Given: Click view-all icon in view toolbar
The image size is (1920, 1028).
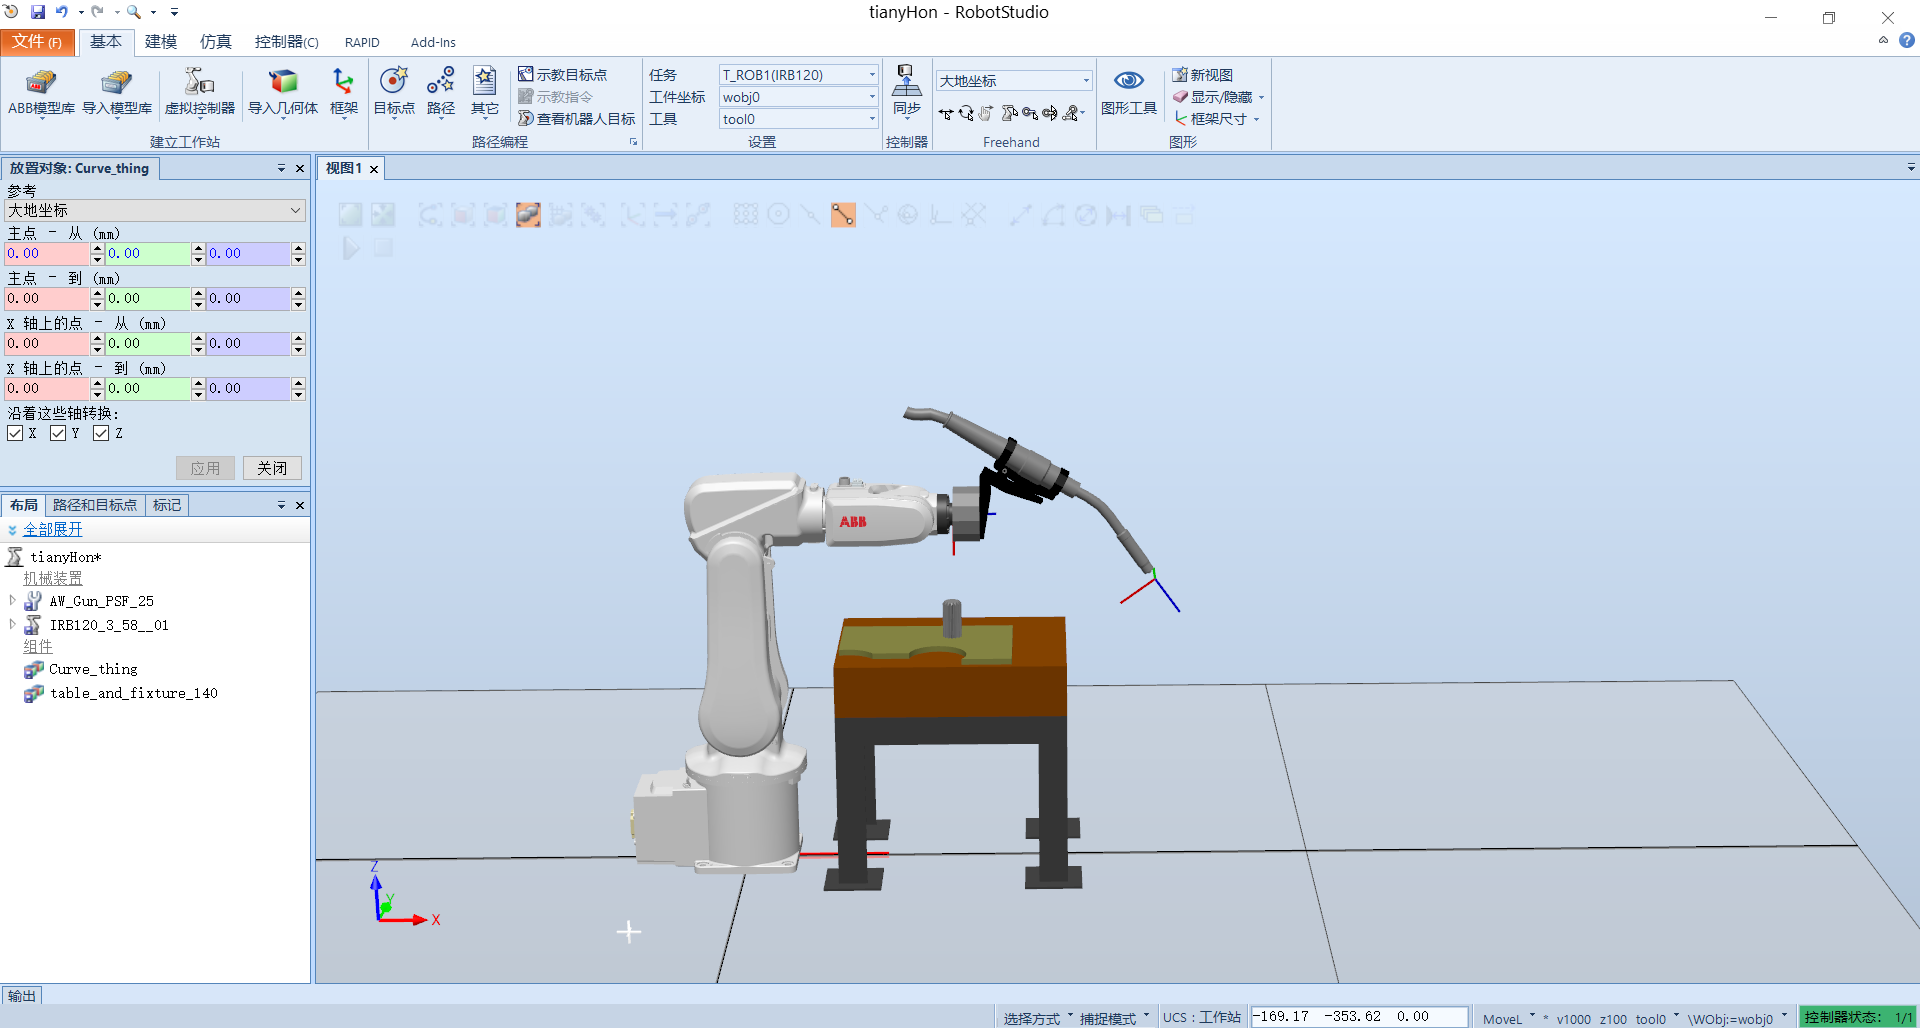Looking at the screenshot, I should pos(350,215).
